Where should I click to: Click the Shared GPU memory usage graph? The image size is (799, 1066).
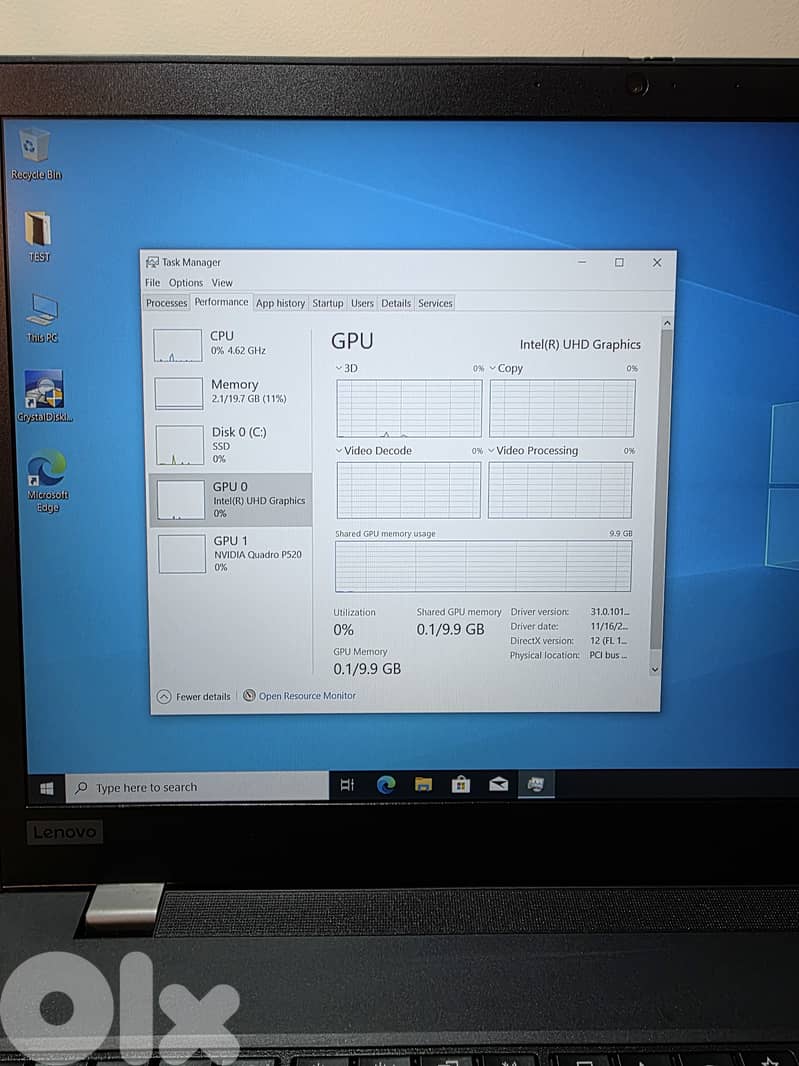click(483, 566)
